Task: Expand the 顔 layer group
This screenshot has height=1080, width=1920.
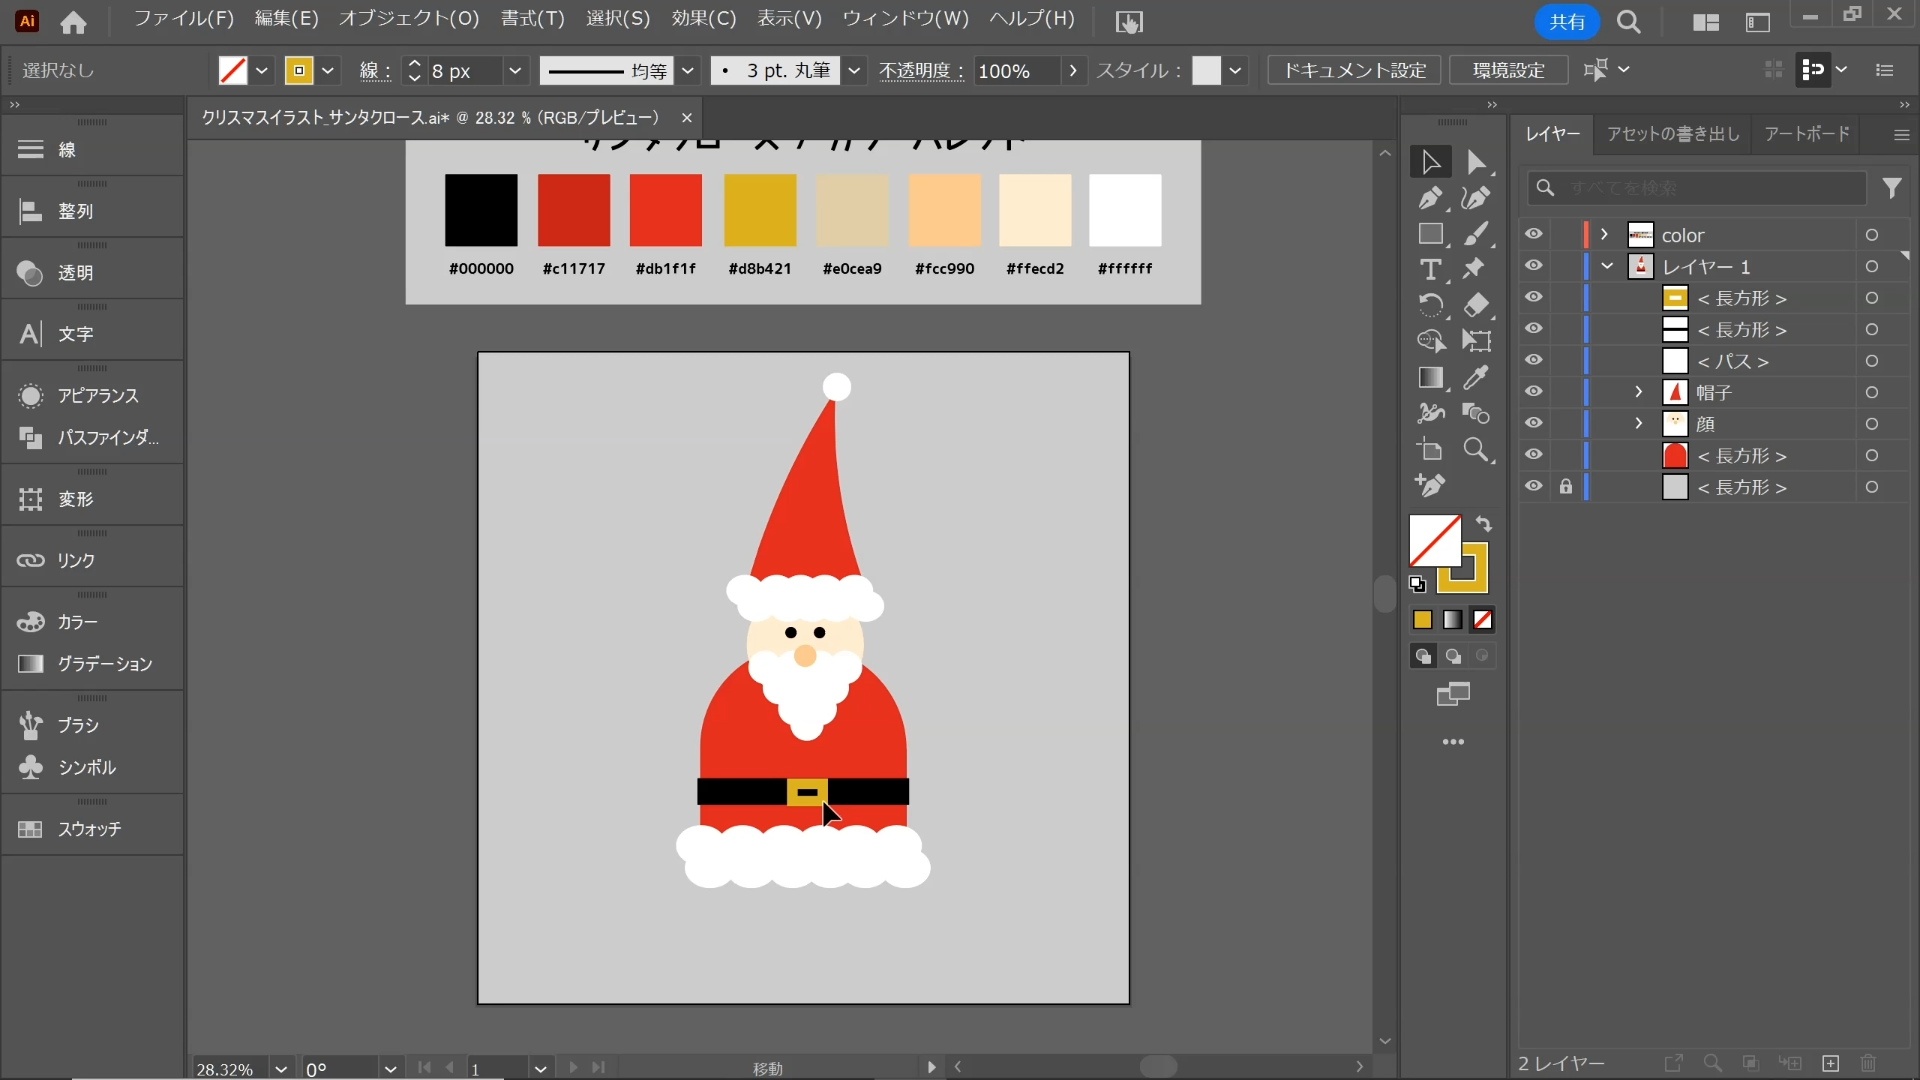Action: (1638, 423)
